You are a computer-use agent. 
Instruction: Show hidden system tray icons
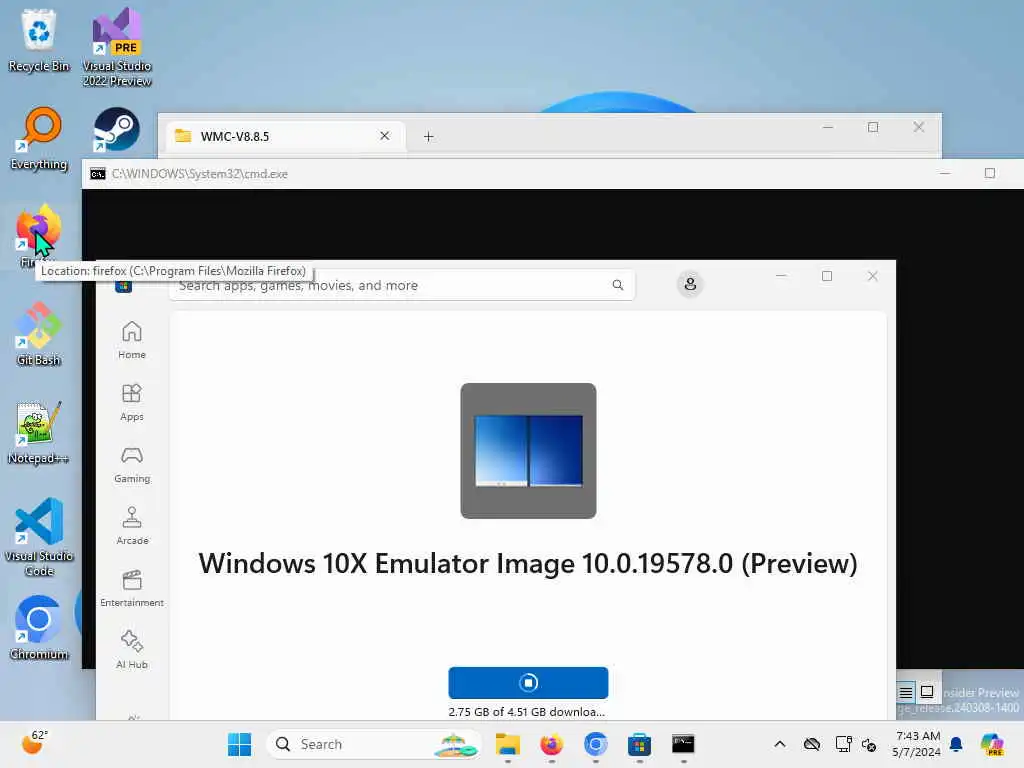pos(780,744)
